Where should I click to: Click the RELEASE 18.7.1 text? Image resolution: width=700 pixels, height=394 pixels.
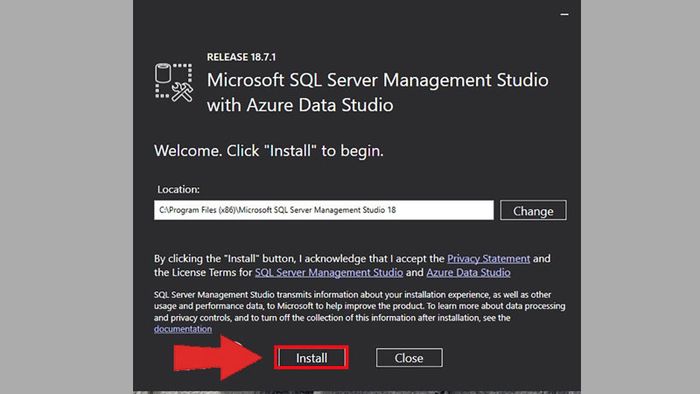tap(241, 57)
